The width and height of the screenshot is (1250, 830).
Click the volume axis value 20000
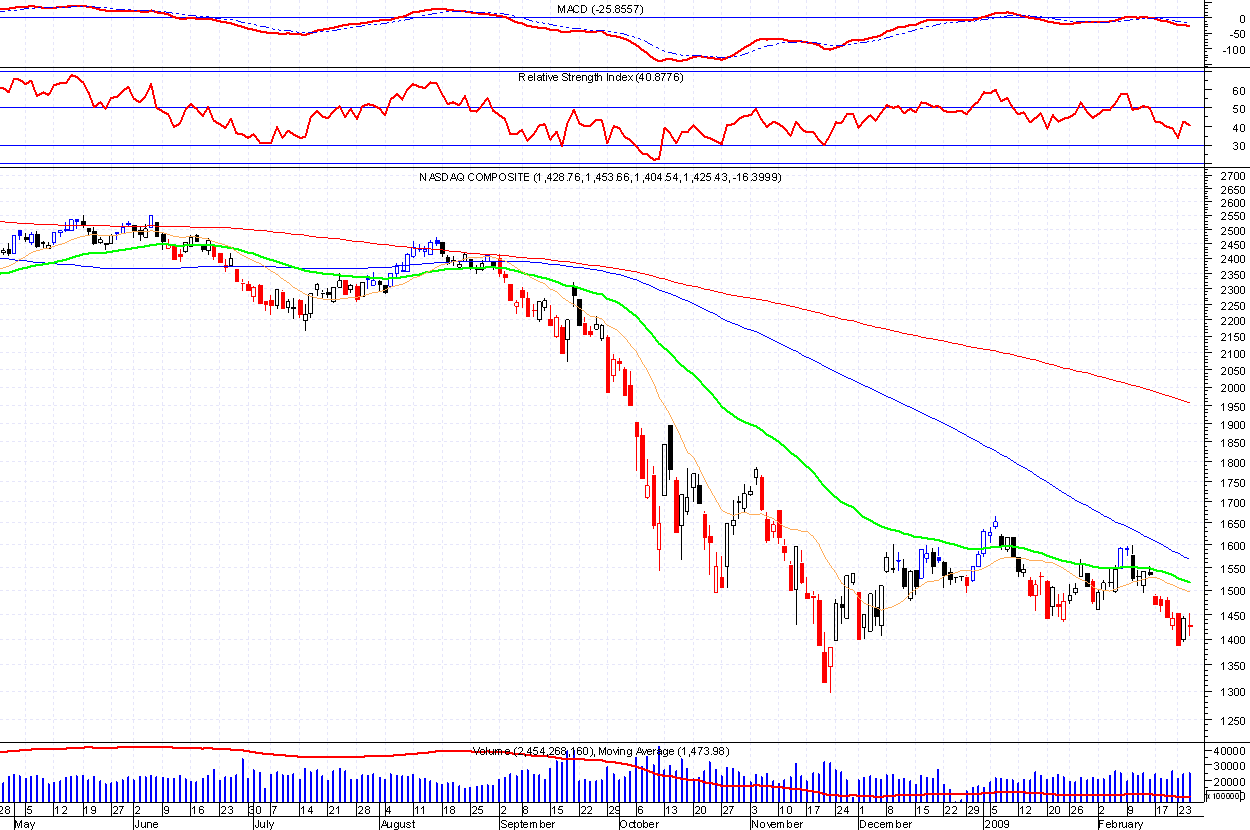click(x=1230, y=782)
